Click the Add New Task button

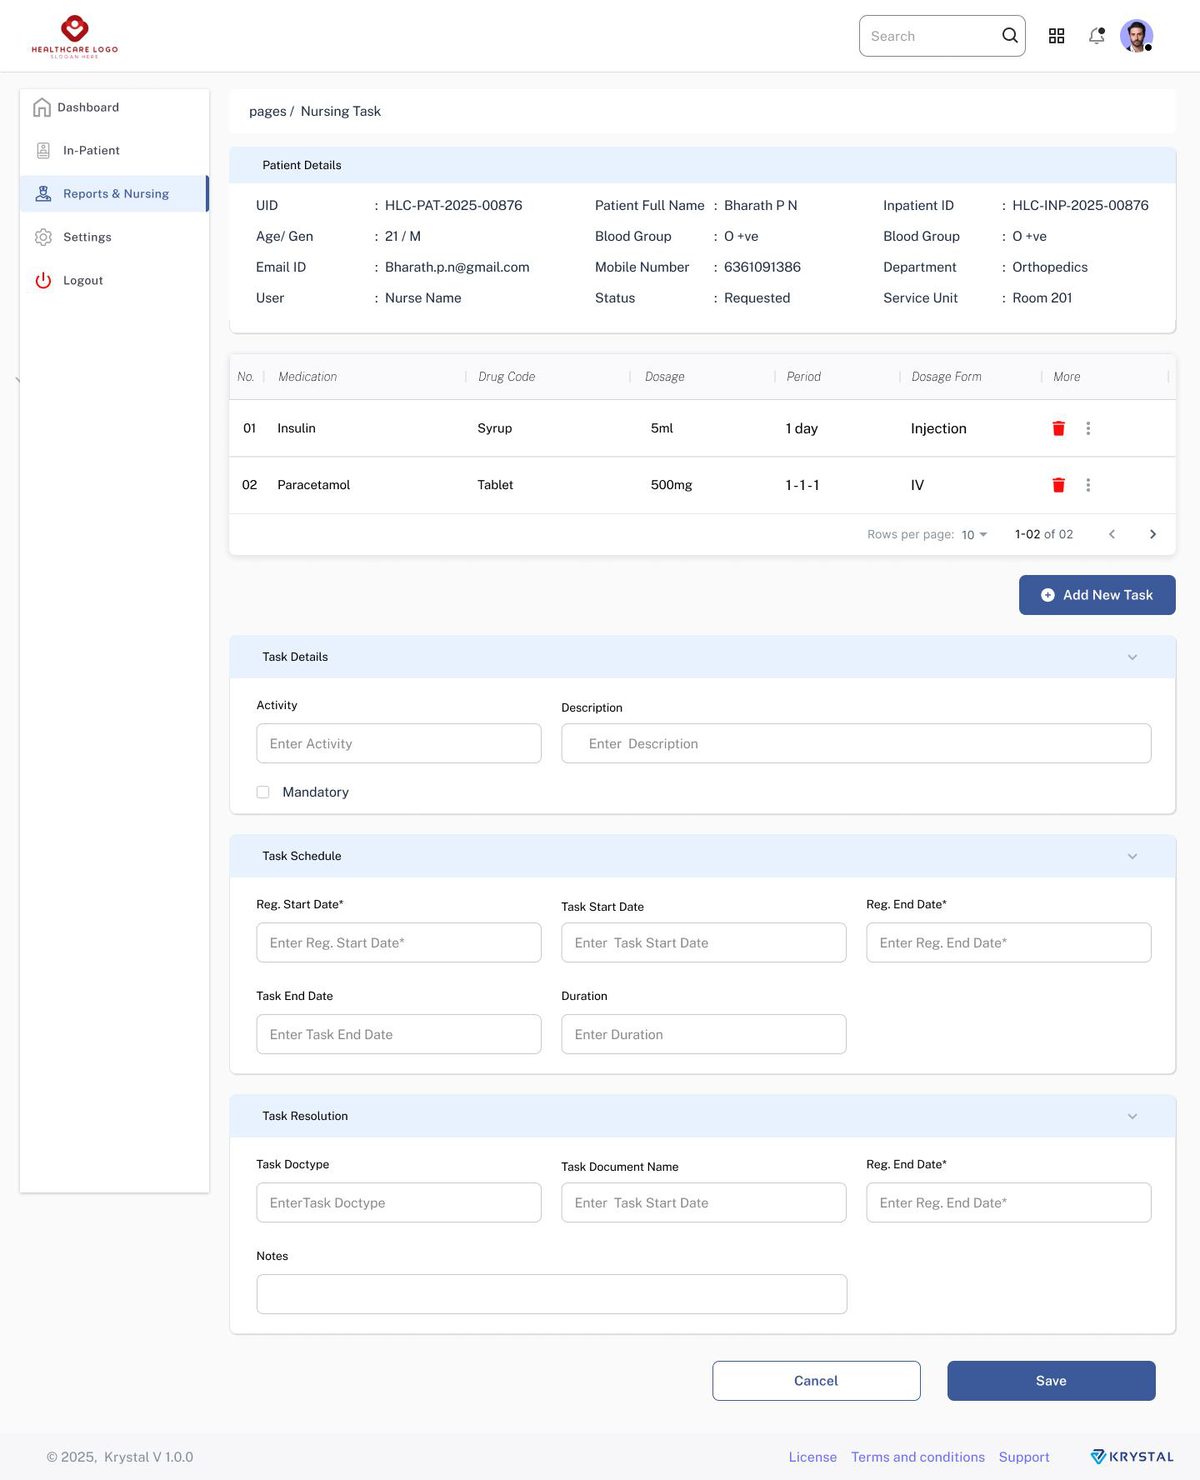tap(1097, 595)
